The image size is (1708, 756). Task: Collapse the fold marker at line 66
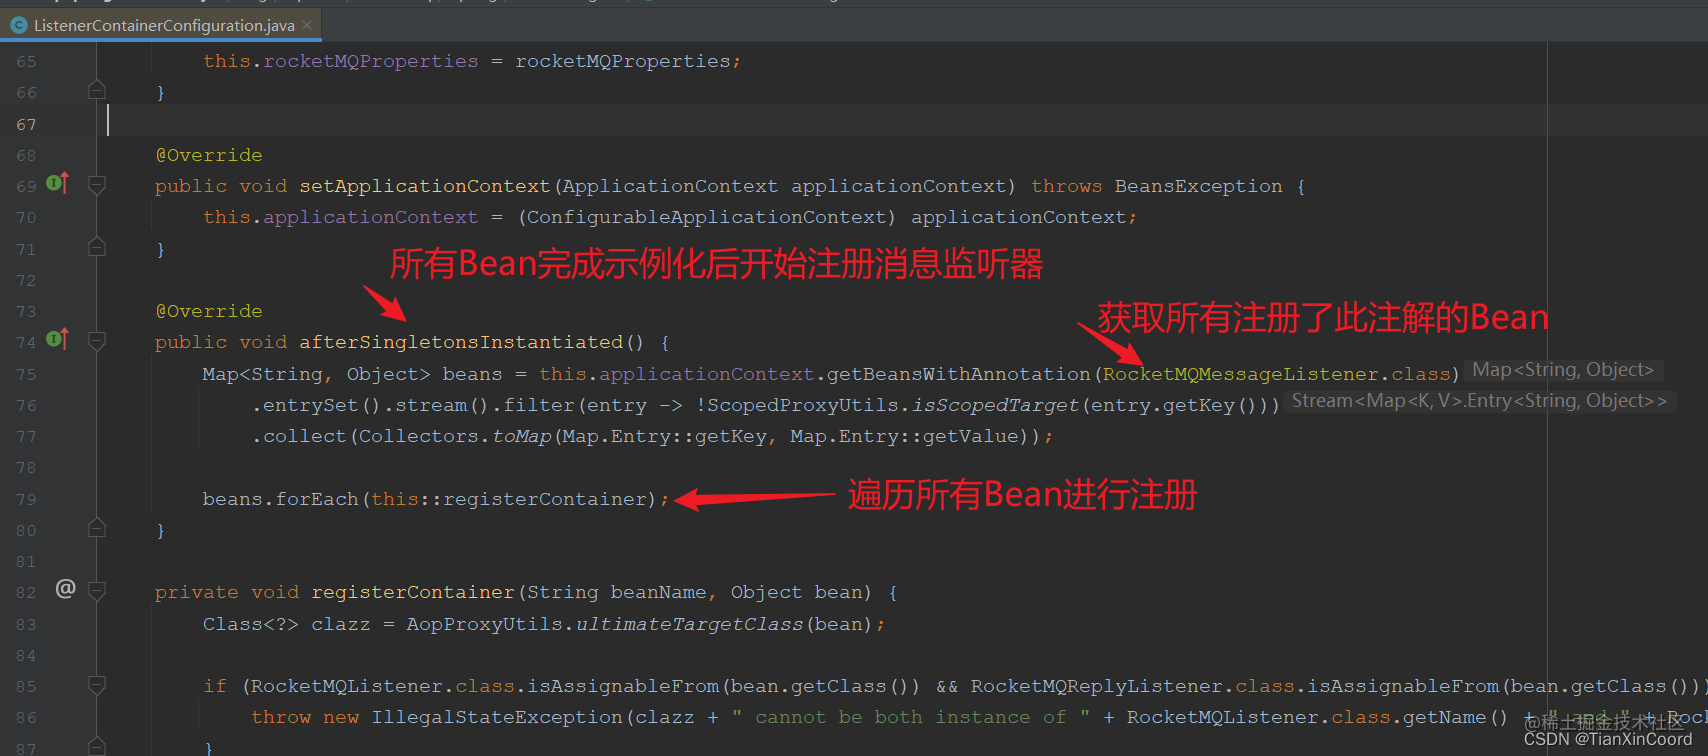click(97, 90)
